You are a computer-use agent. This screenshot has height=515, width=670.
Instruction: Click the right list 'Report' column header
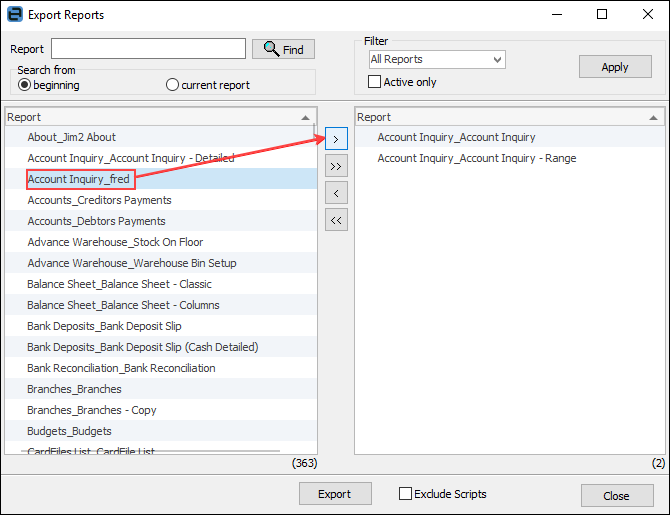point(510,117)
